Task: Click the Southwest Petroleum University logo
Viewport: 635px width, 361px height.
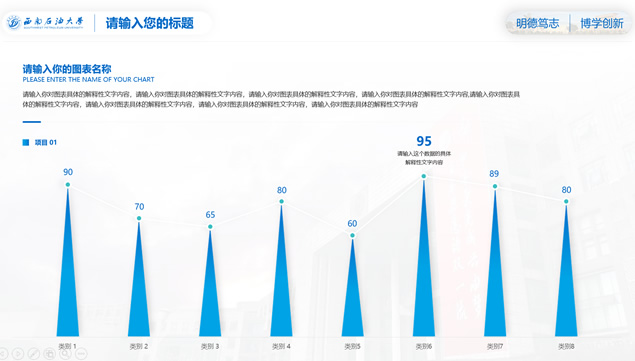Action: pyautogui.click(x=45, y=23)
